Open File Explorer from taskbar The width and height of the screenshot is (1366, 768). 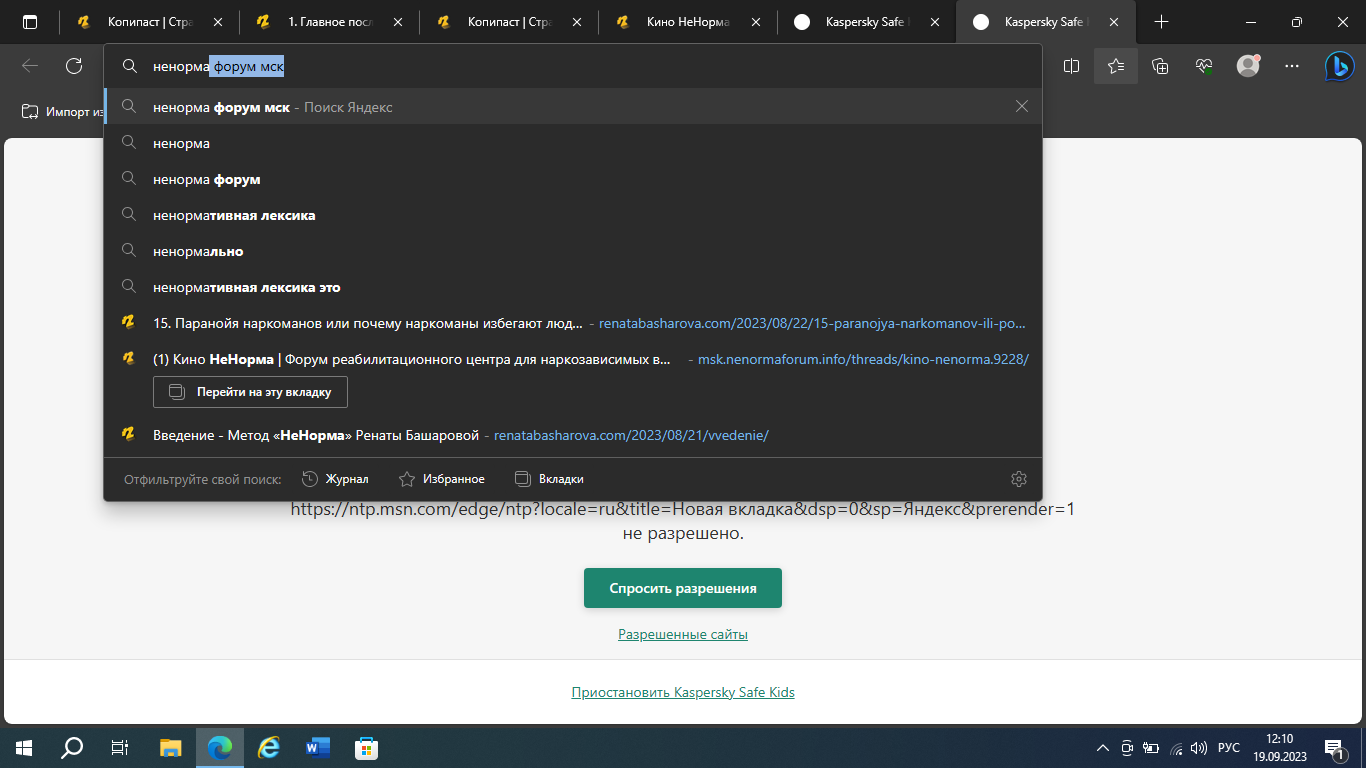point(171,747)
